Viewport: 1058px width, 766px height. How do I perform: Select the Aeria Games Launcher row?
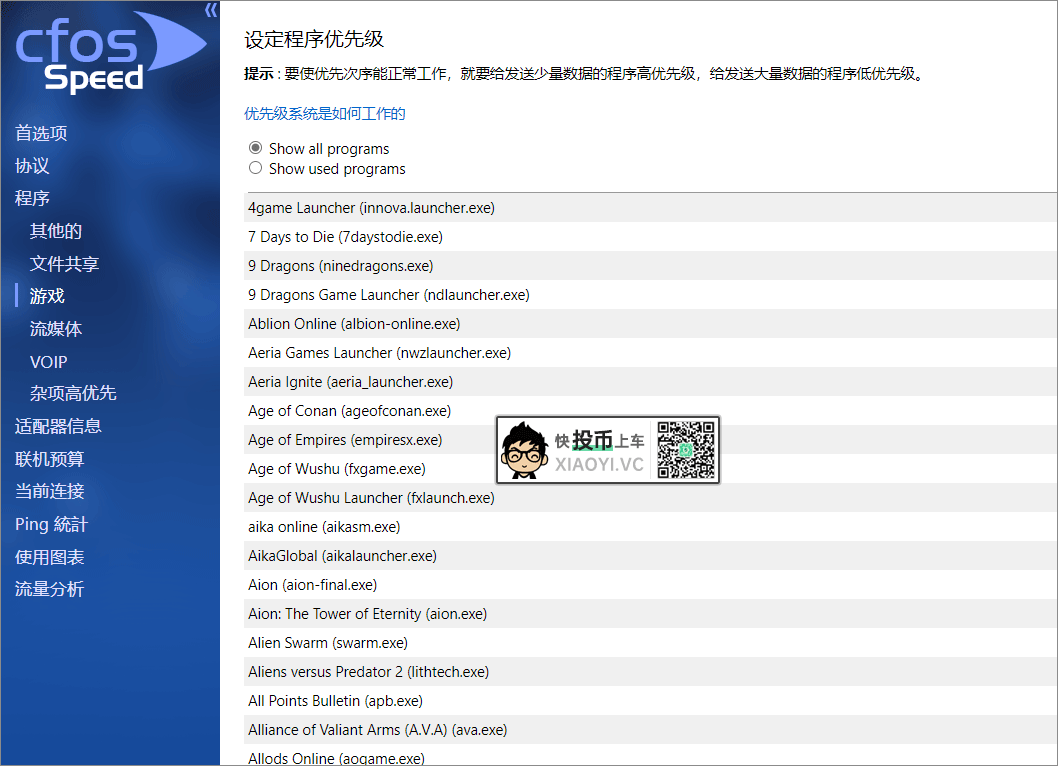pyautogui.click(x=650, y=353)
